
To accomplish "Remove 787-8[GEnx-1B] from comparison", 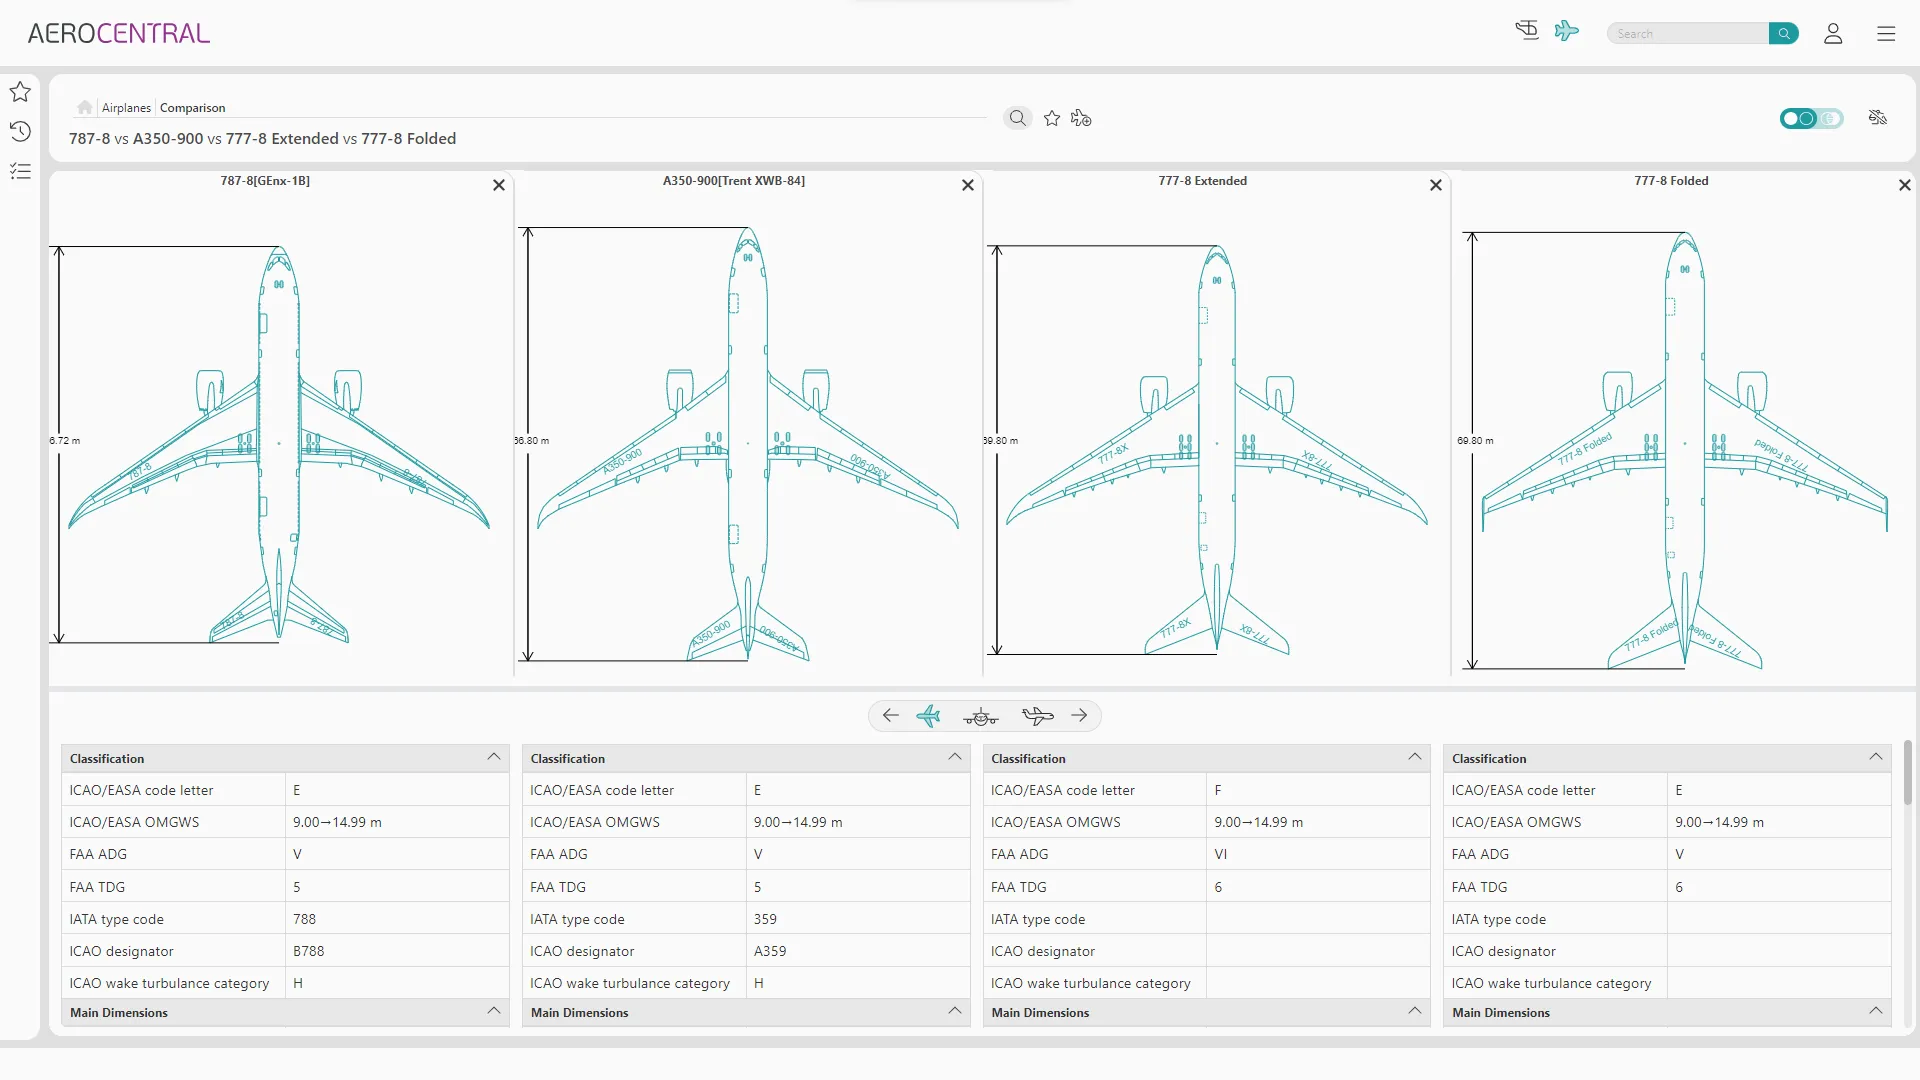I will pos(499,185).
